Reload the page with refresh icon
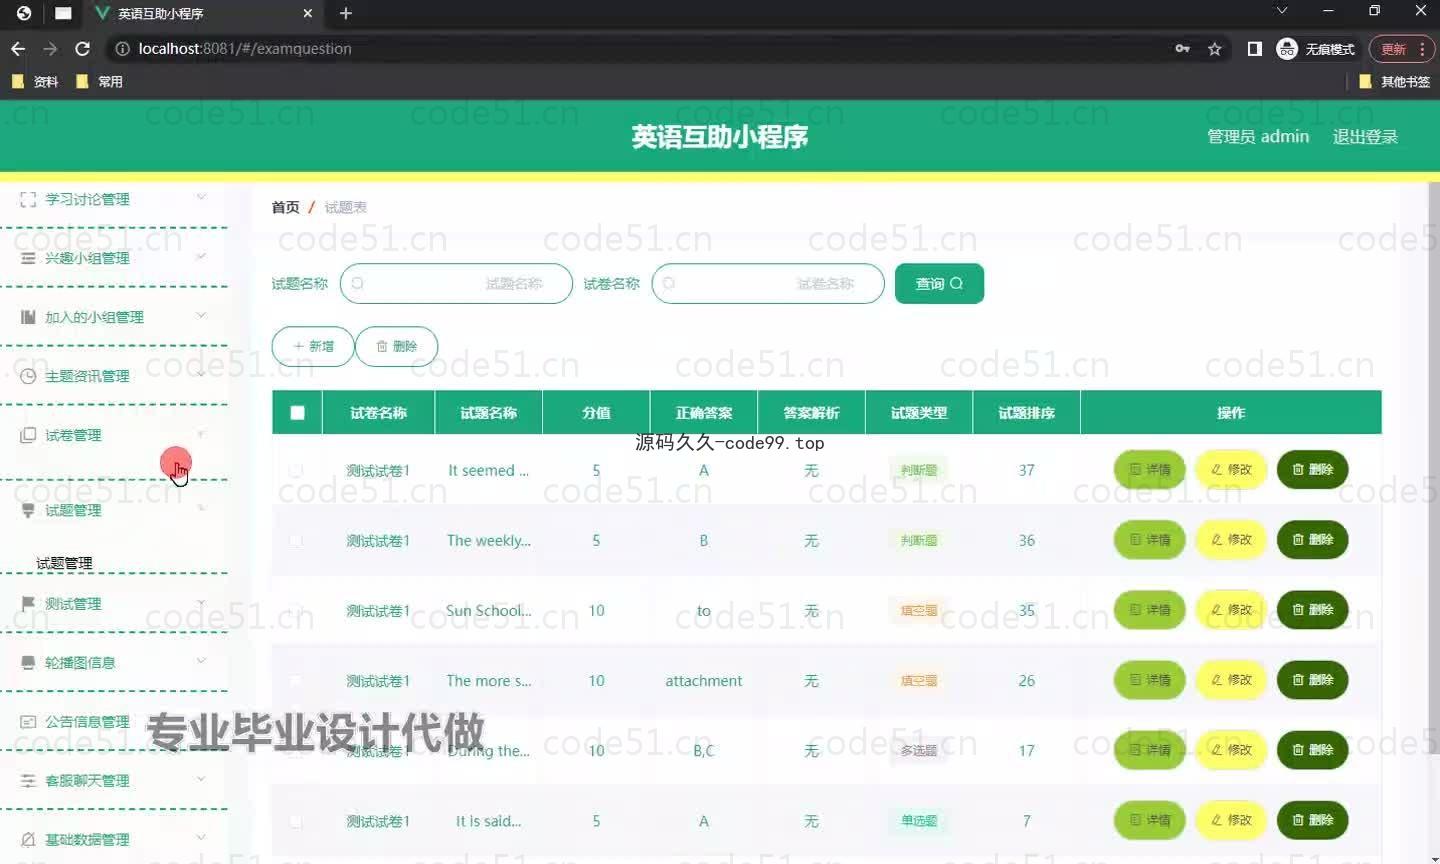This screenshot has width=1440, height=864. click(x=82, y=48)
